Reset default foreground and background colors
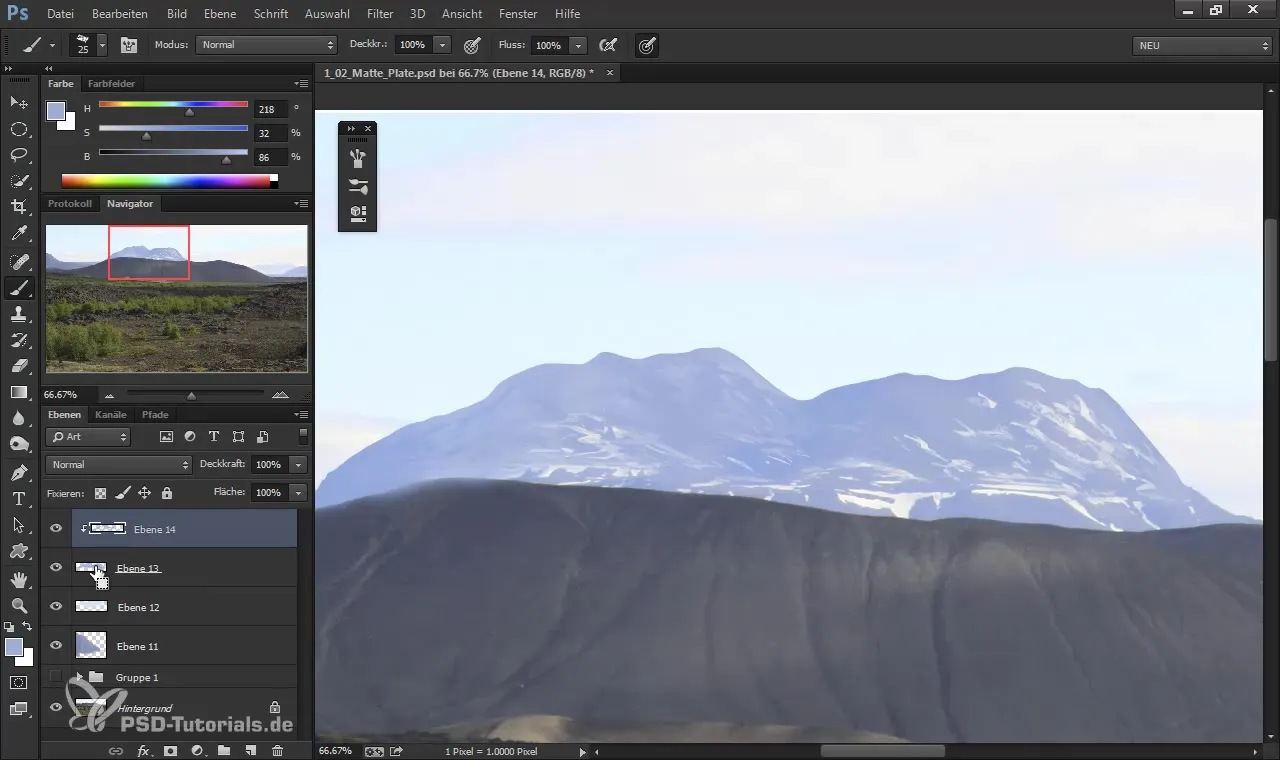This screenshot has width=1280, height=760. [9, 626]
